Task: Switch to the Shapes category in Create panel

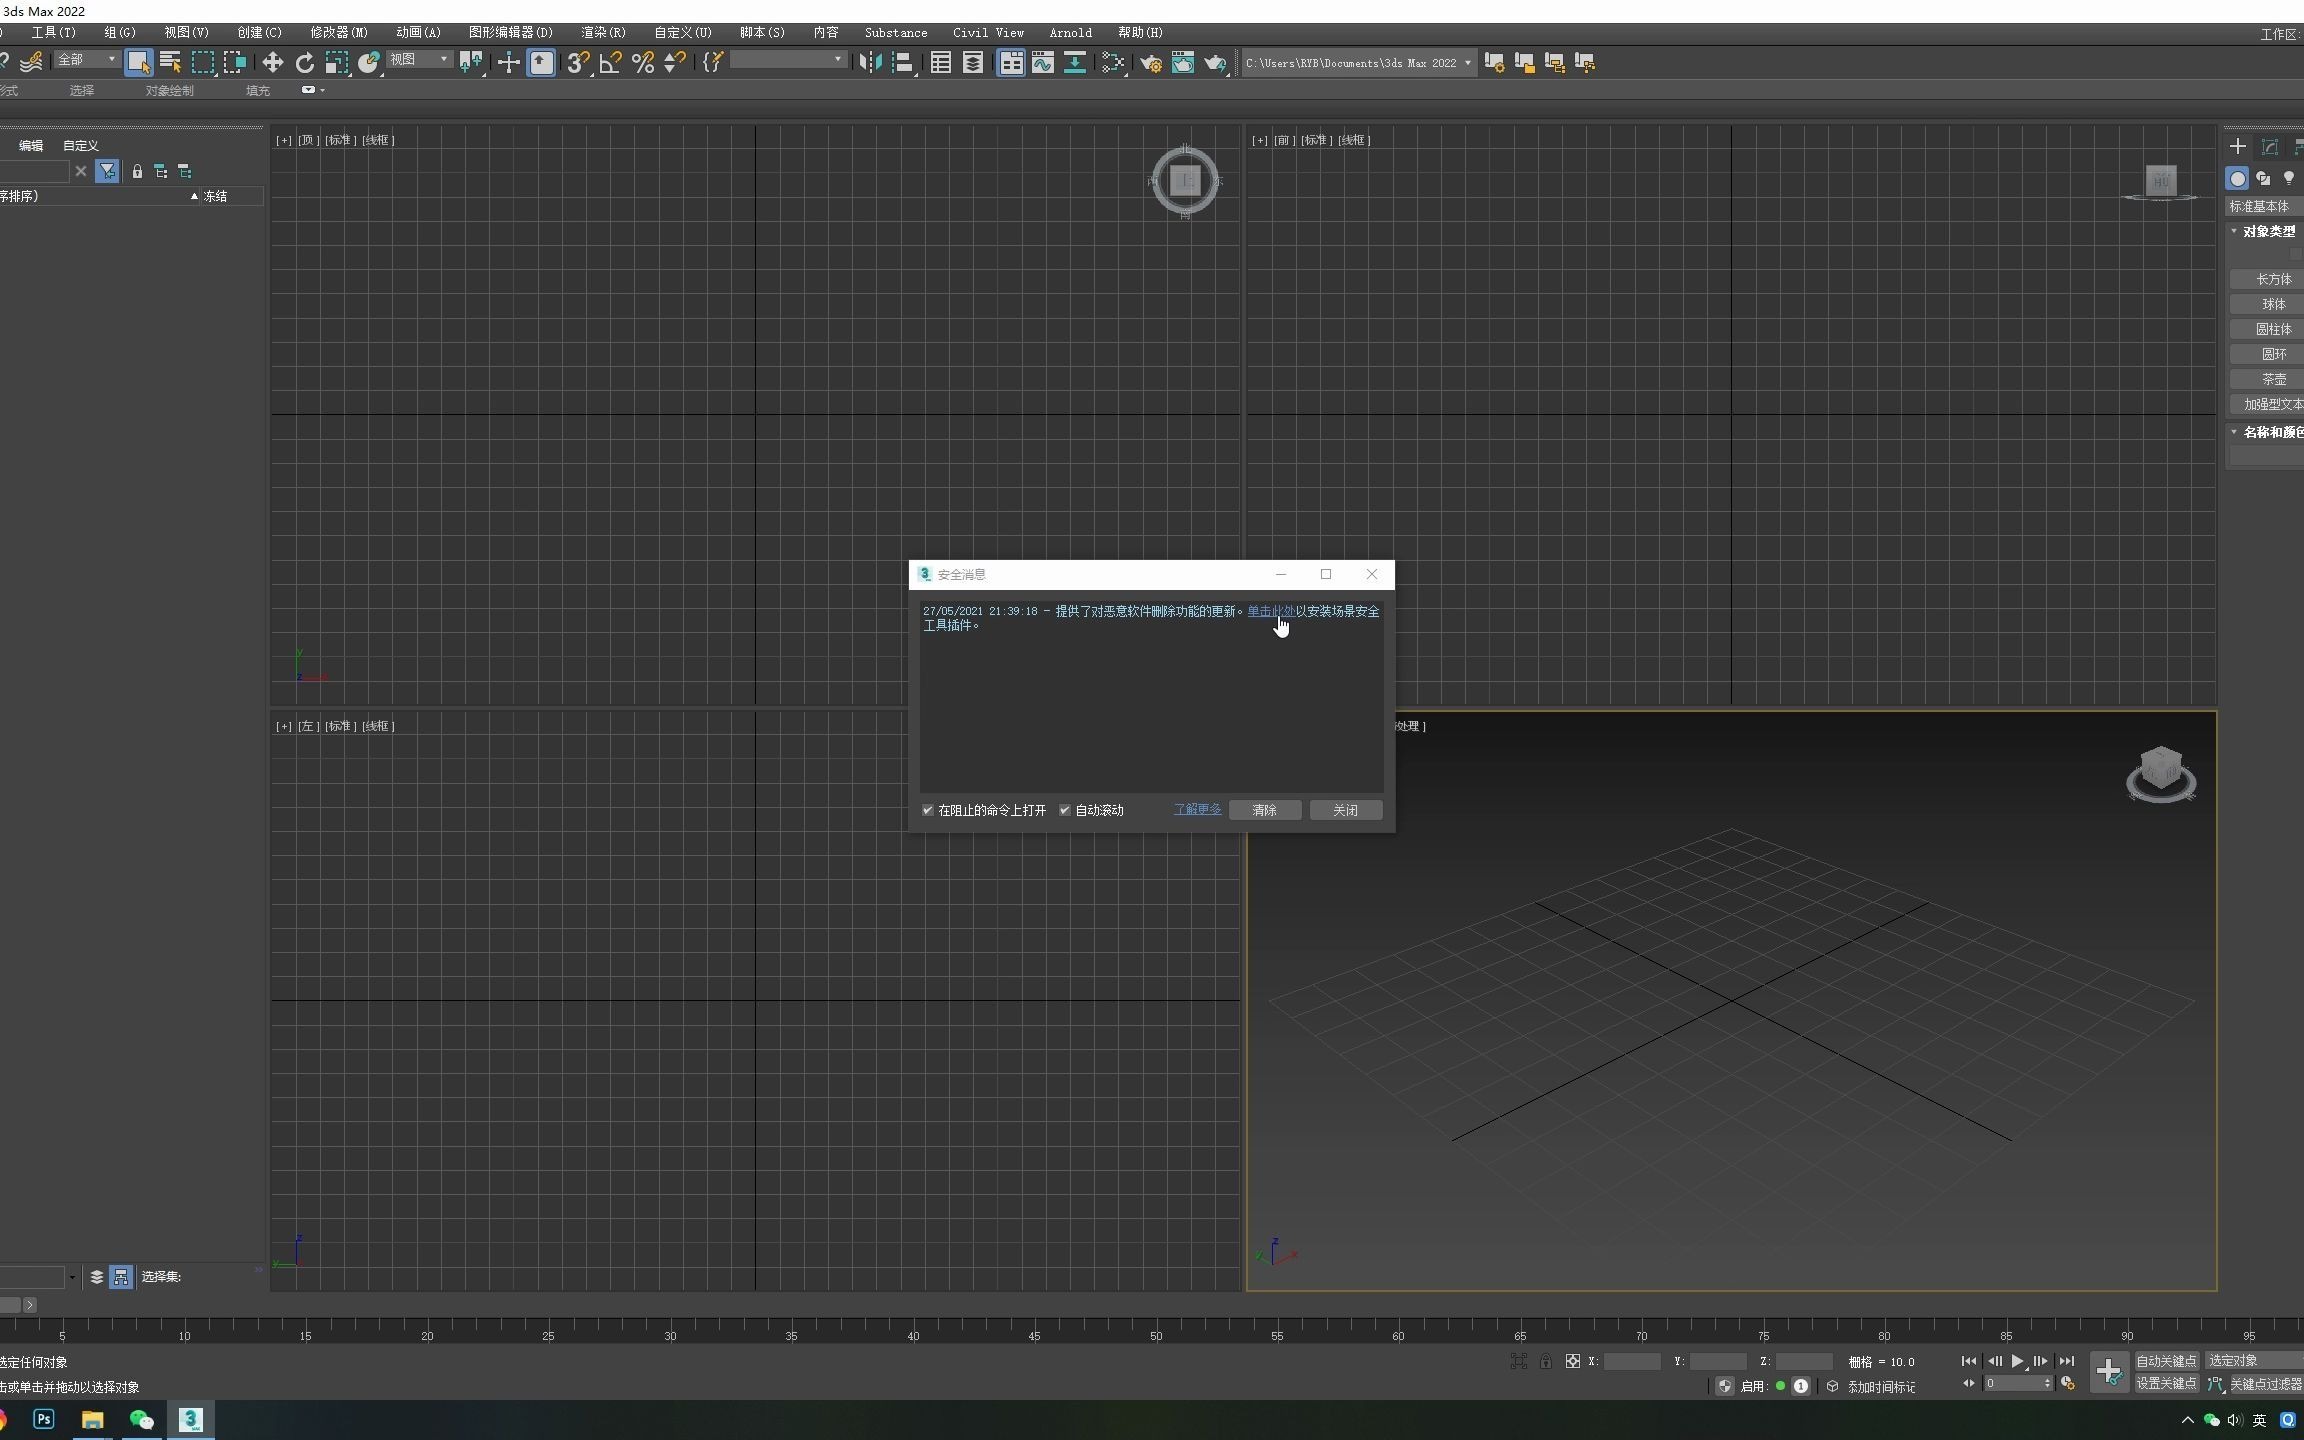Action: tap(2263, 178)
